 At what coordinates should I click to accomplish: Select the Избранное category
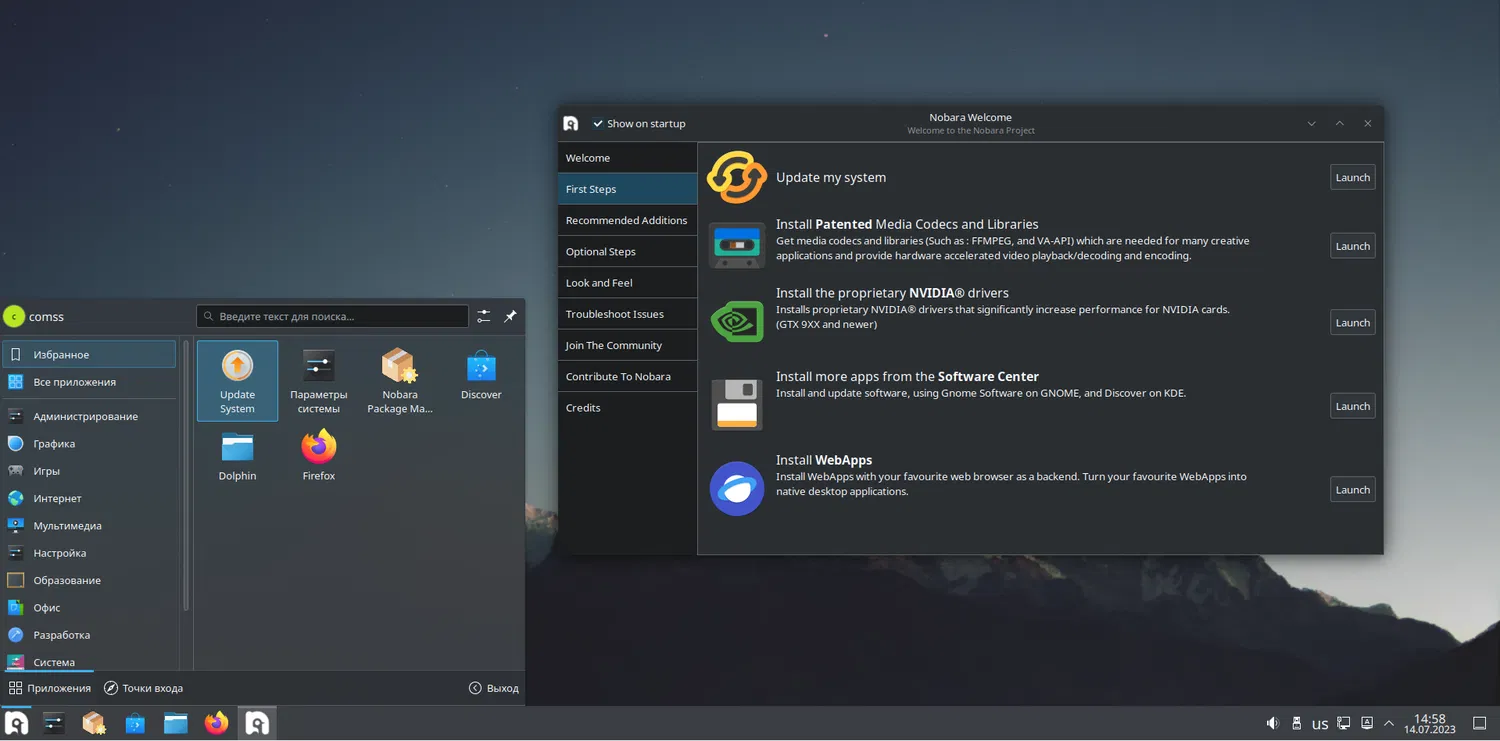(89, 354)
